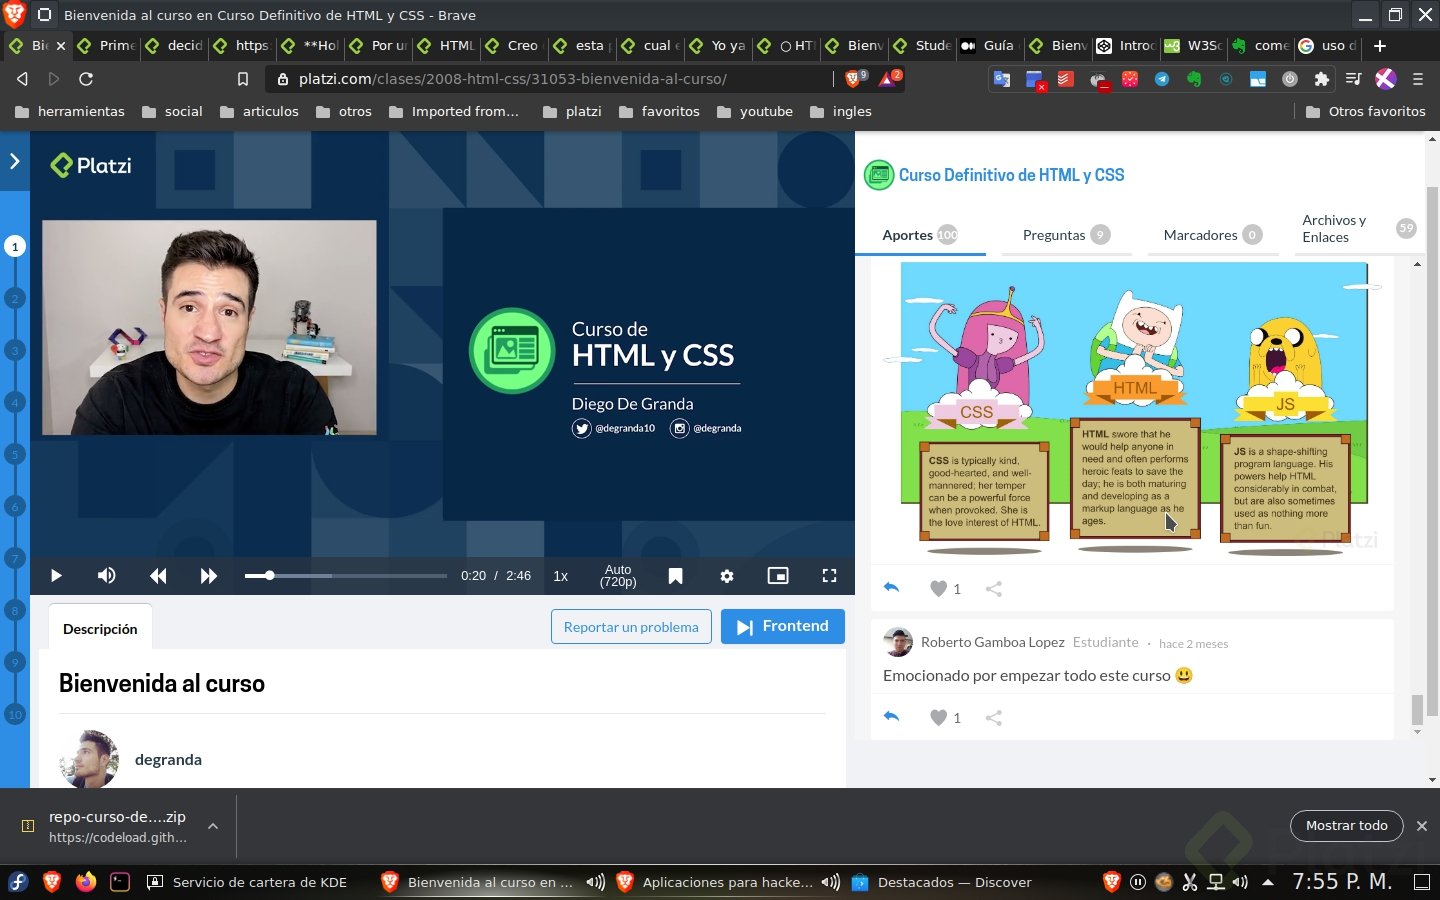Seek using the video progress bar
The image size is (1440, 900).
click(346, 576)
